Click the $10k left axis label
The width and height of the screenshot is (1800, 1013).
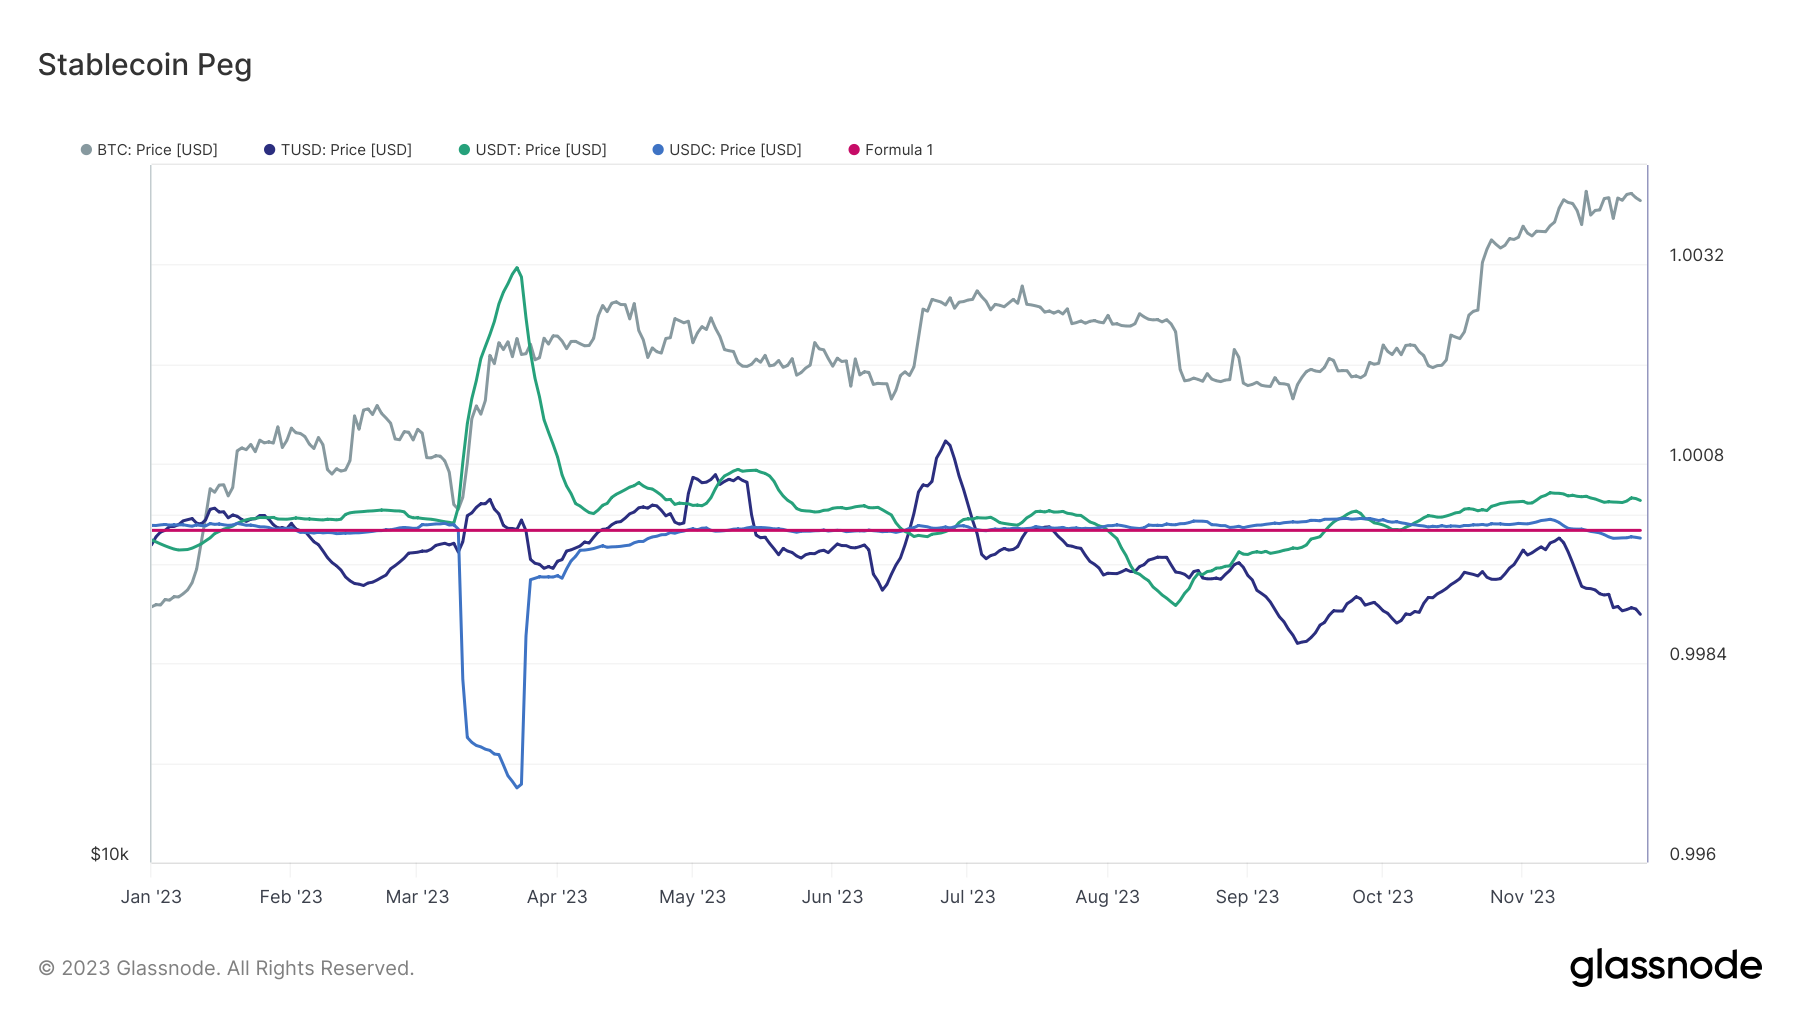(110, 854)
